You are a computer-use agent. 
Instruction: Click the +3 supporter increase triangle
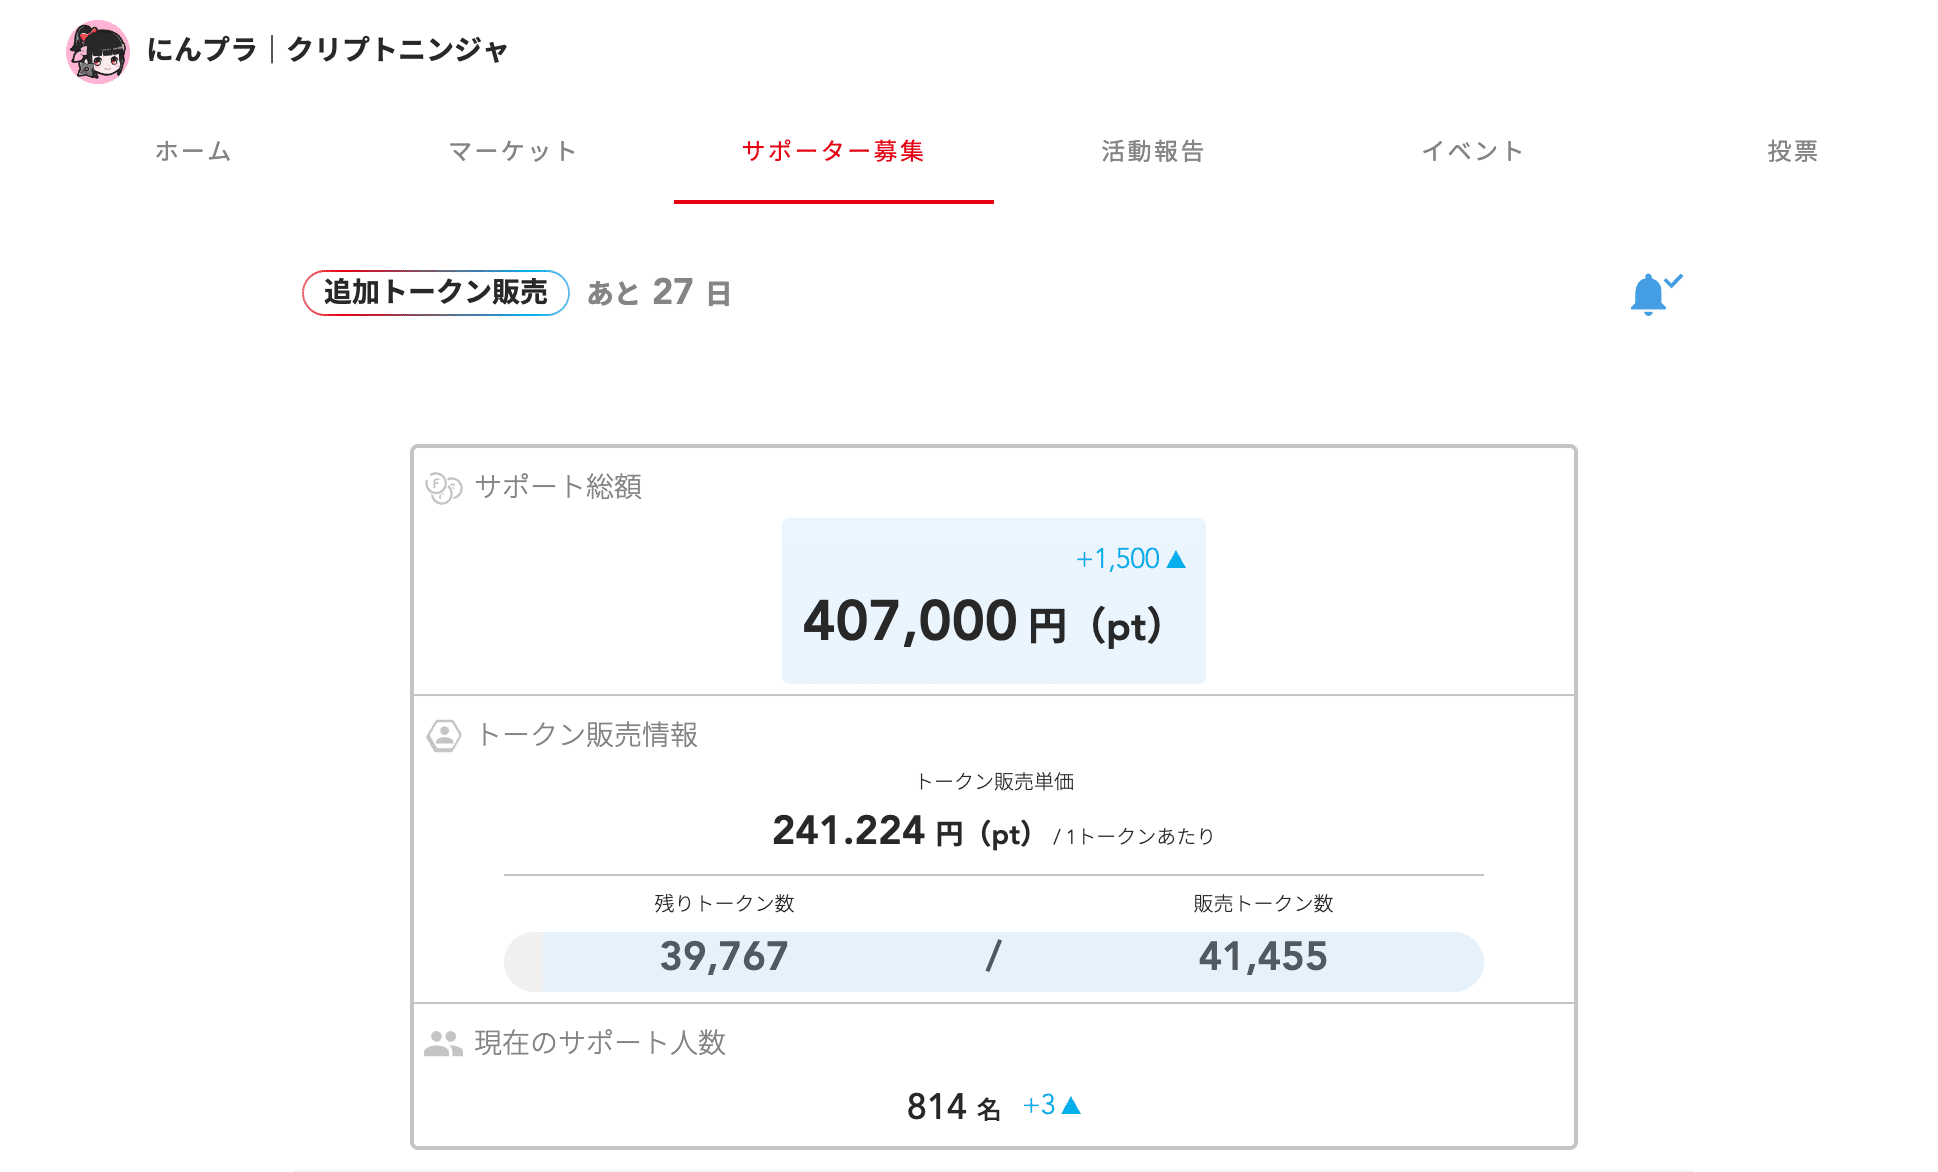tap(1071, 1105)
